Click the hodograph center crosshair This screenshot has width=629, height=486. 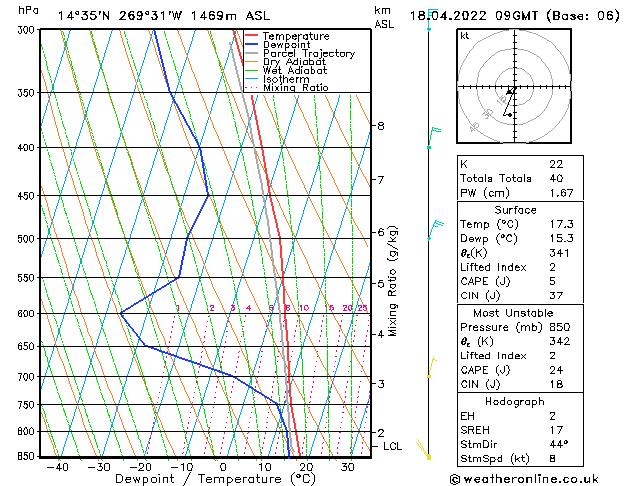click(511, 91)
